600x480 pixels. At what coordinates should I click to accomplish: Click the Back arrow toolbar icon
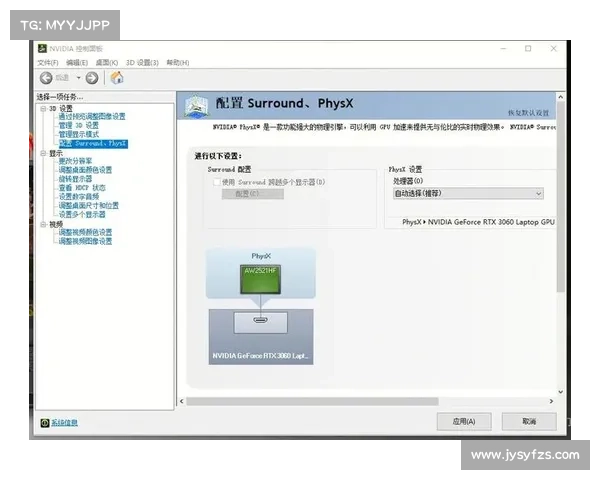pyautogui.click(x=46, y=78)
